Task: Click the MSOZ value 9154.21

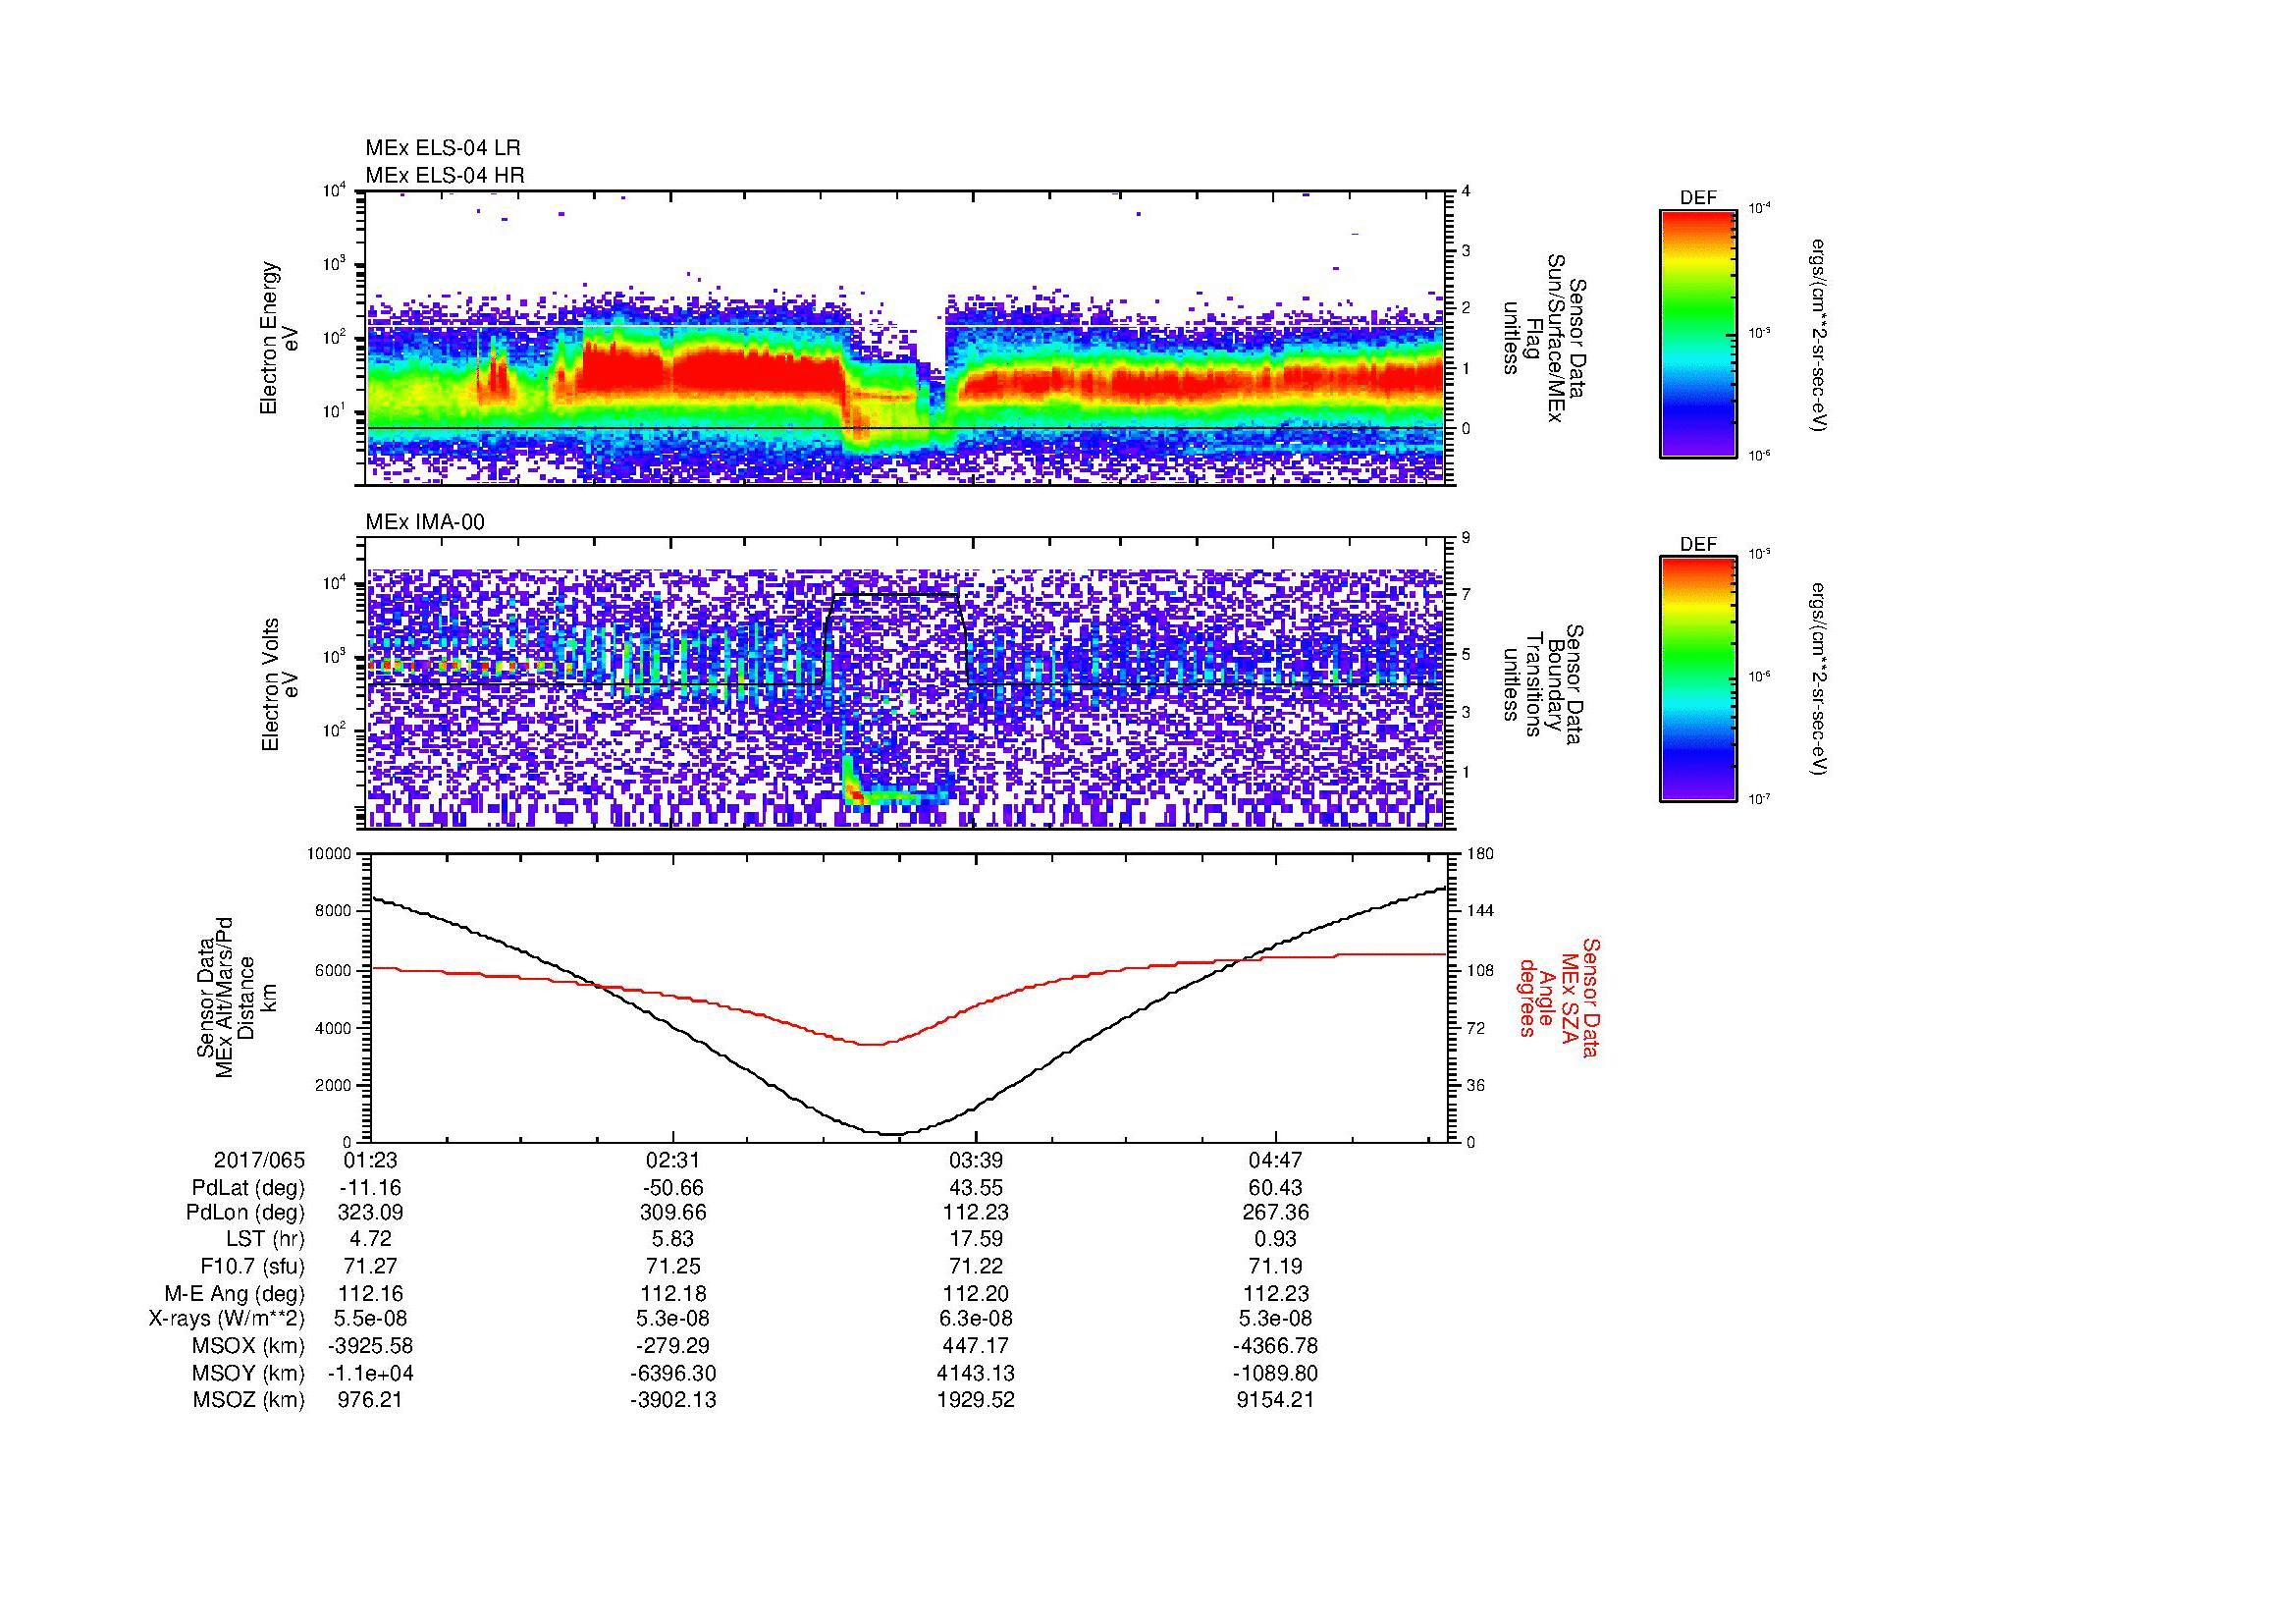Action: coord(1275,1400)
